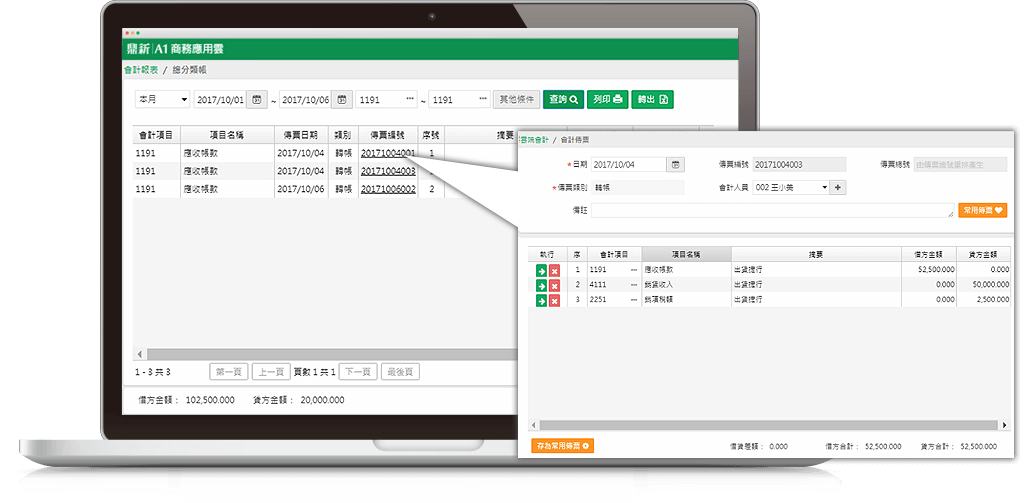Click 總分類帳 breadcrumb text
Screen dimensions: 1035x503
pyautogui.click(x=189, y=70)
